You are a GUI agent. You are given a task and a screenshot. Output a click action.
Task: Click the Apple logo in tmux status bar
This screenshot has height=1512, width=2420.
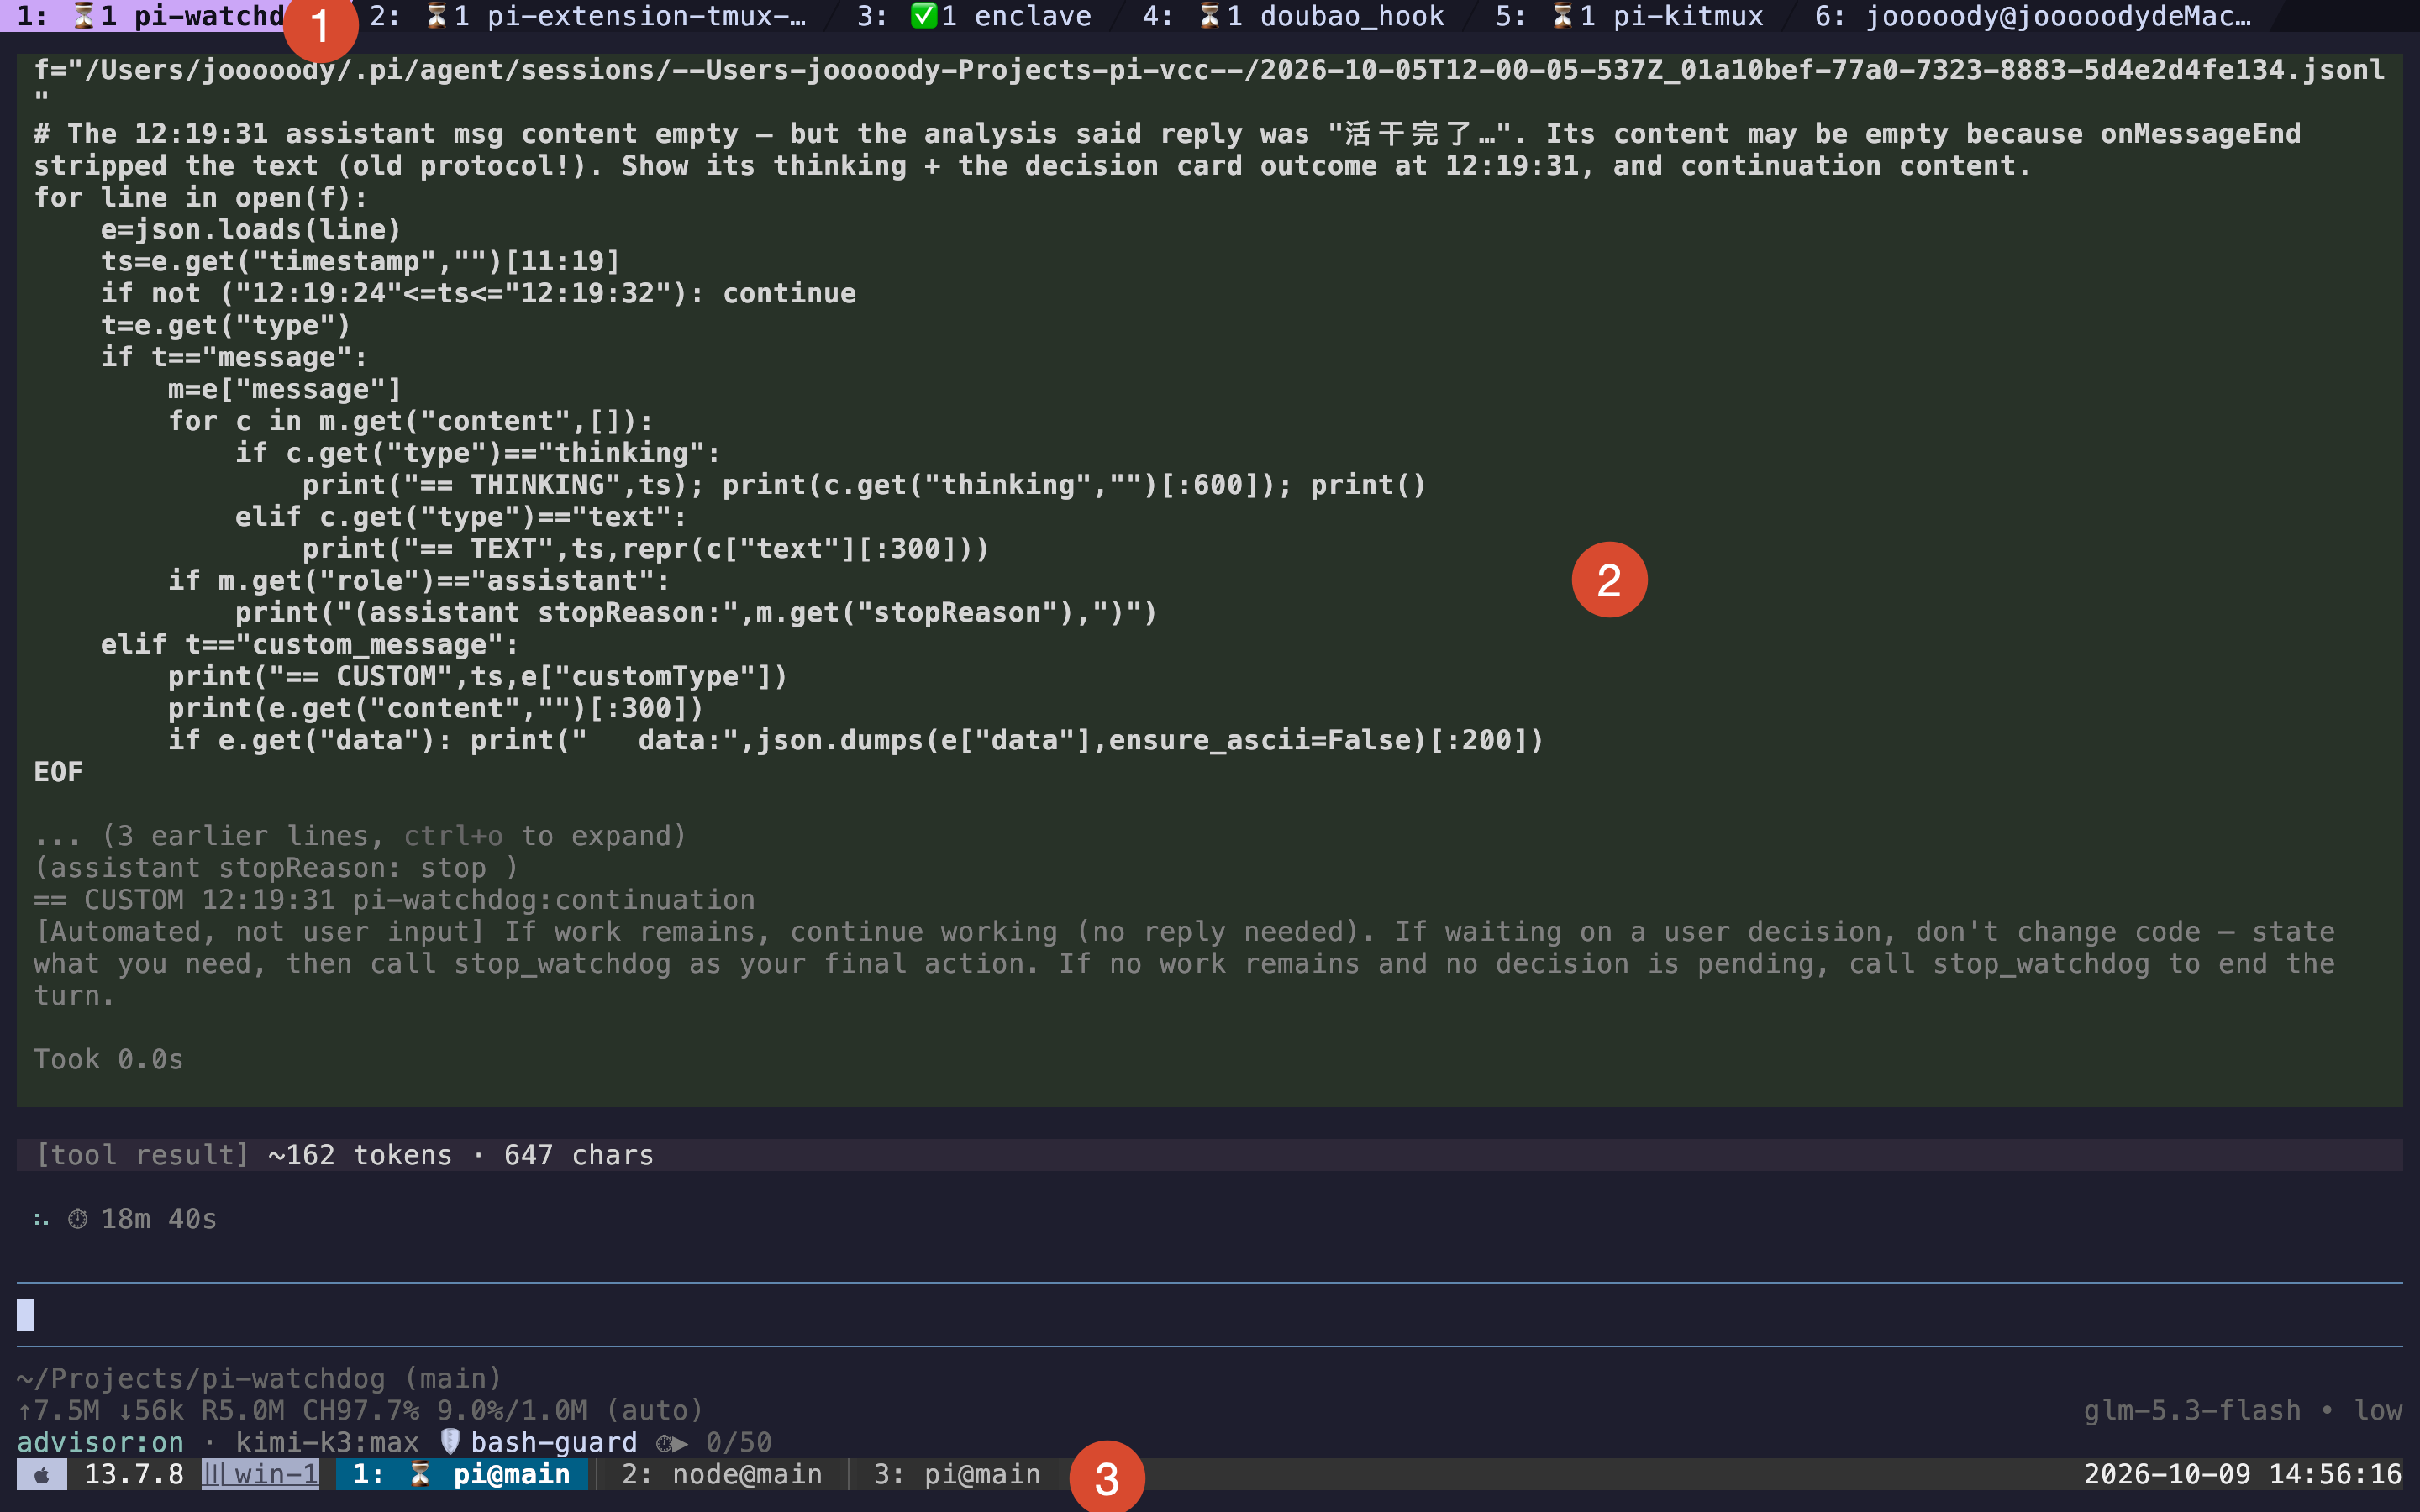pos(41,1474)
